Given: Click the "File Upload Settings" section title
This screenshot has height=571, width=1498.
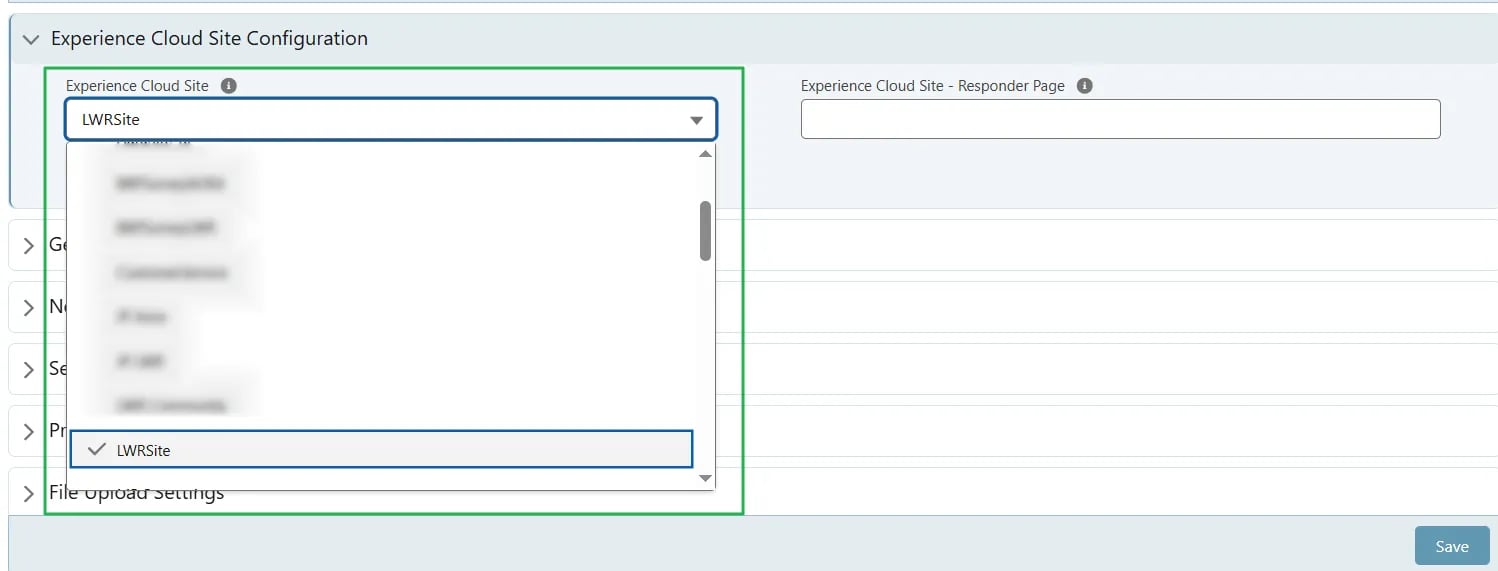Looking at the screenshot, I should (x=137, y=493).
